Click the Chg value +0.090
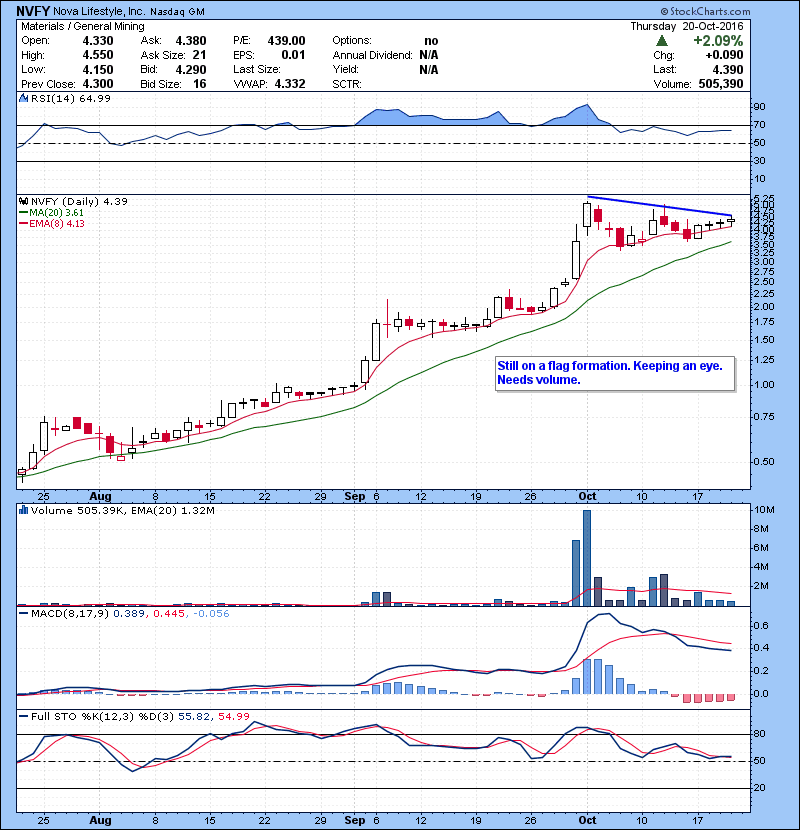This screenshot has width=800, height=830. 724,55
